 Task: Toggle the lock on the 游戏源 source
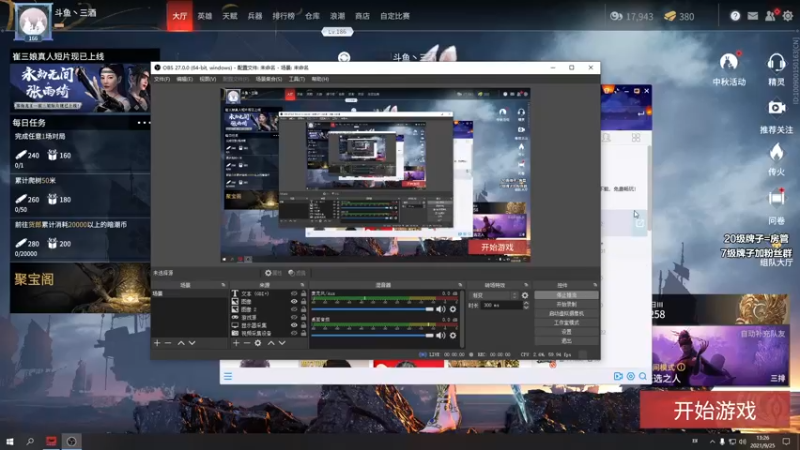(x=304, y=317)
